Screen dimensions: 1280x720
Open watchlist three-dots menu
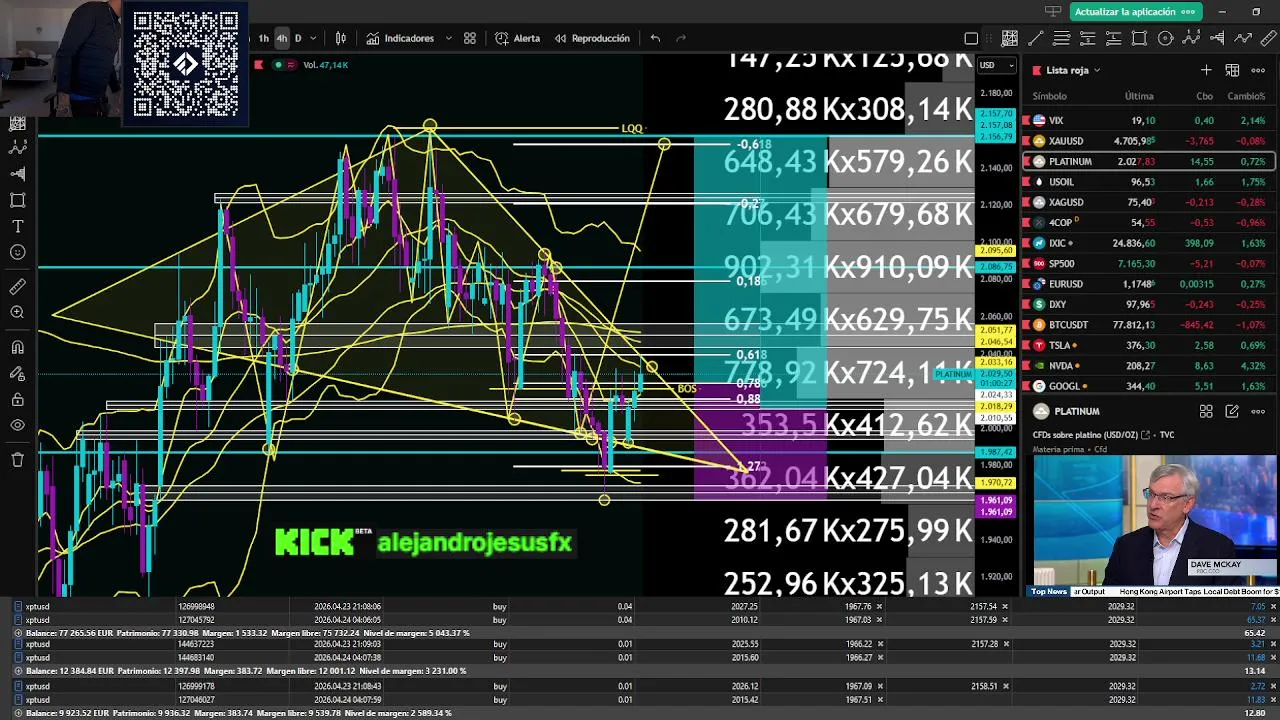coord(1258,70)
